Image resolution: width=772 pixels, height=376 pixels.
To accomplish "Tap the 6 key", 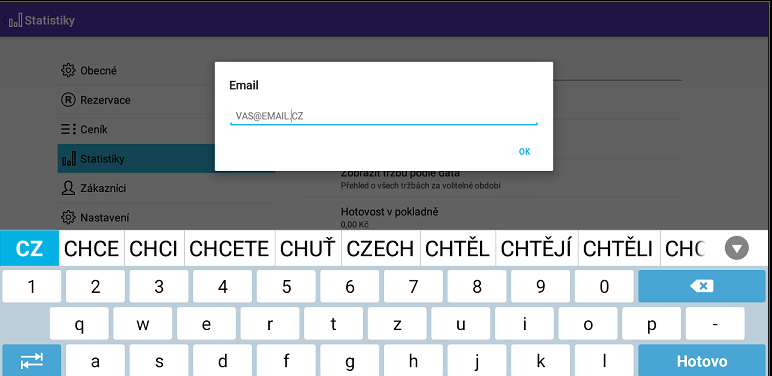I will 350,286.
